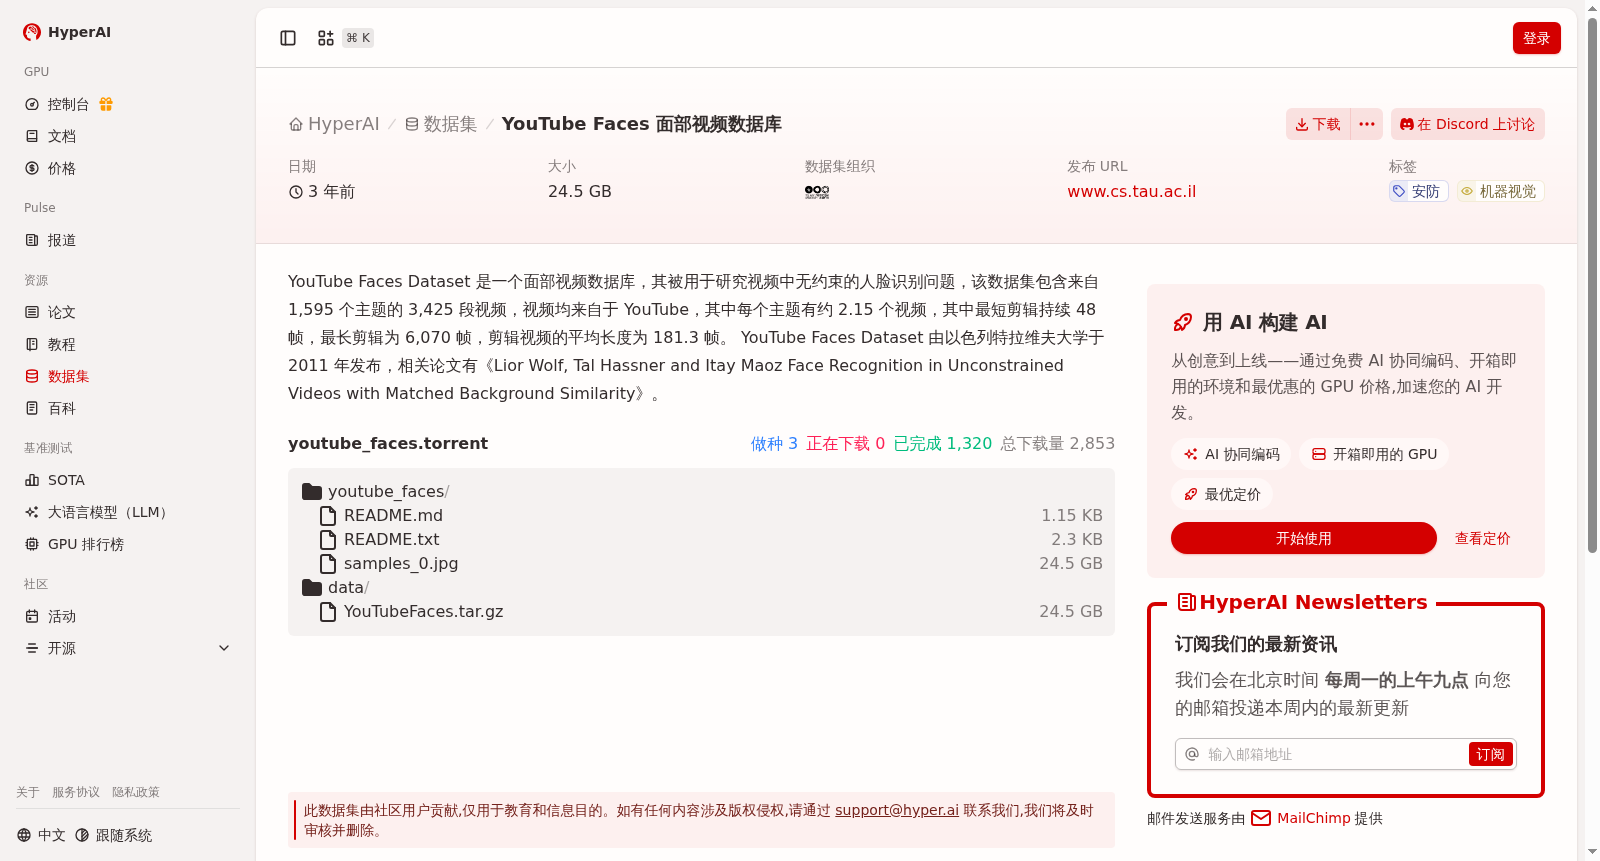This screenshot has height=861, width=1600.
Task: Open the www.cs.tau.ac.il link
Action: tap(1131, 192)
